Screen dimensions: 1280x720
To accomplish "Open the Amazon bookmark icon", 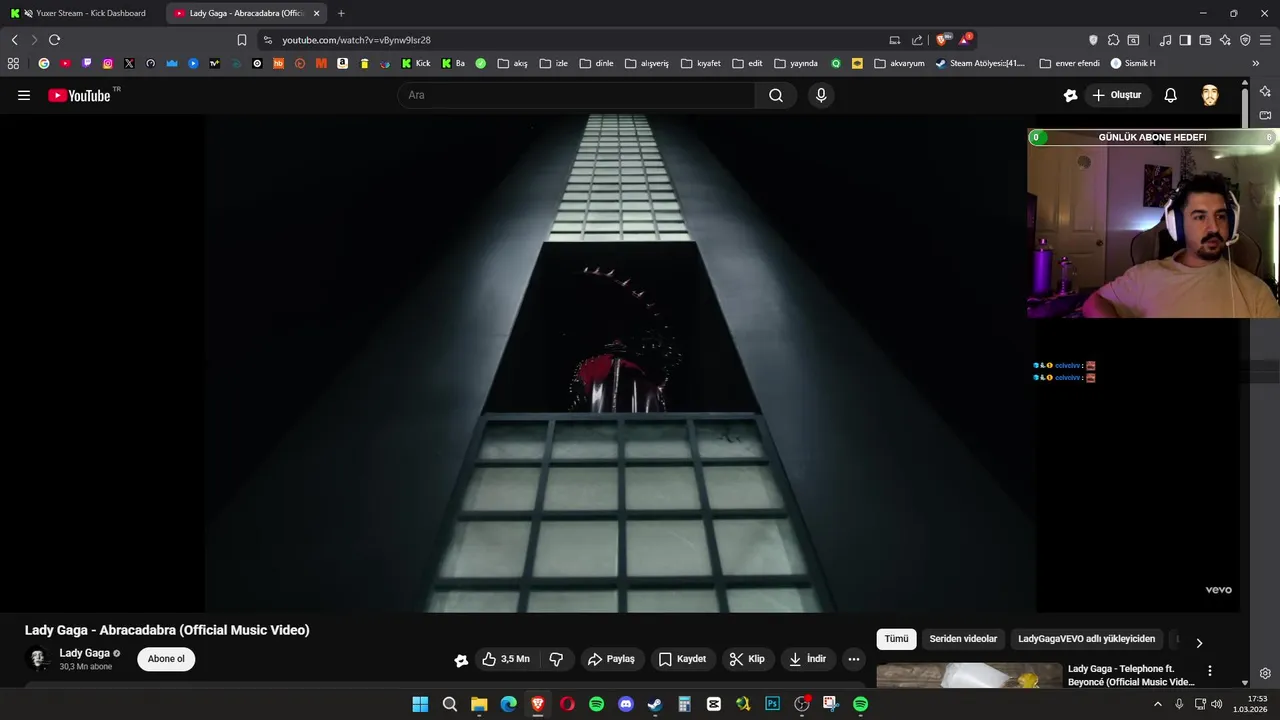I will 343,63.
